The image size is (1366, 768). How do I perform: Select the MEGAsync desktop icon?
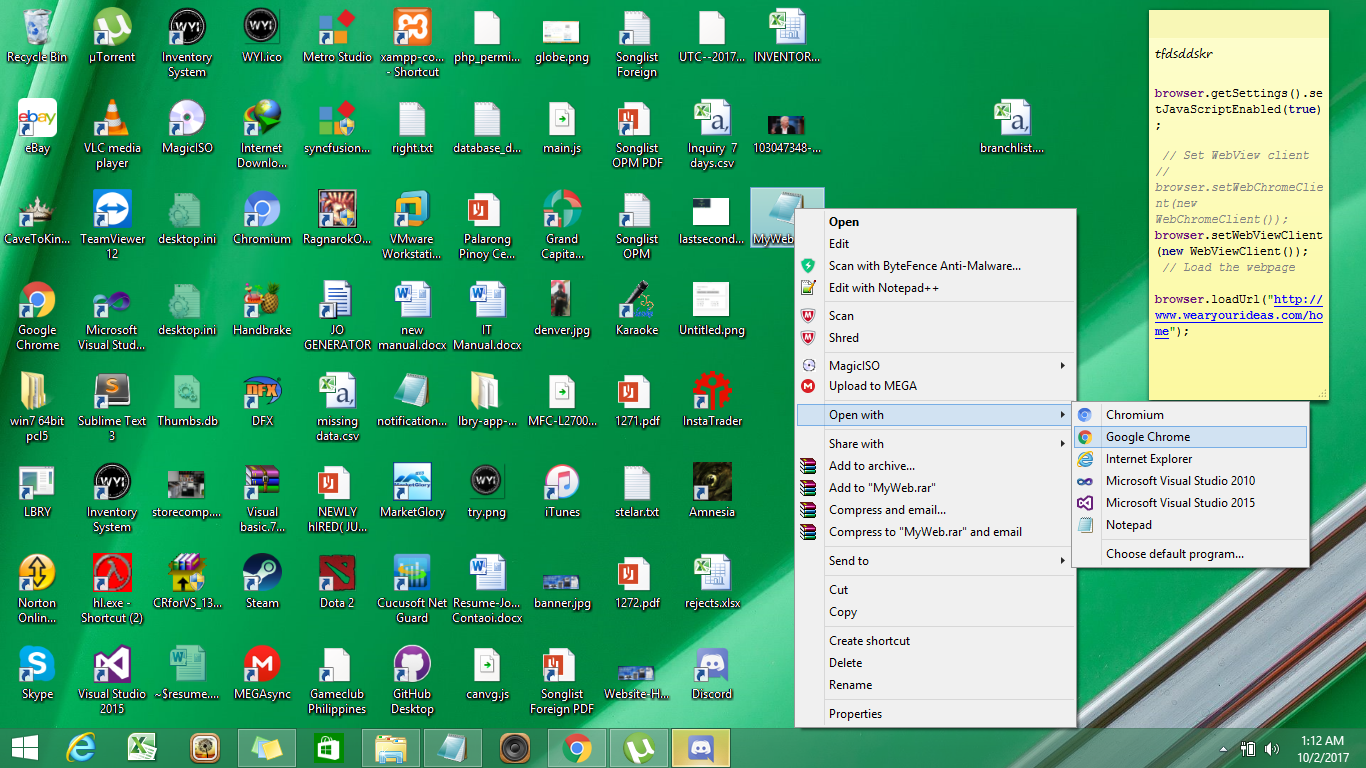(262, 673)
